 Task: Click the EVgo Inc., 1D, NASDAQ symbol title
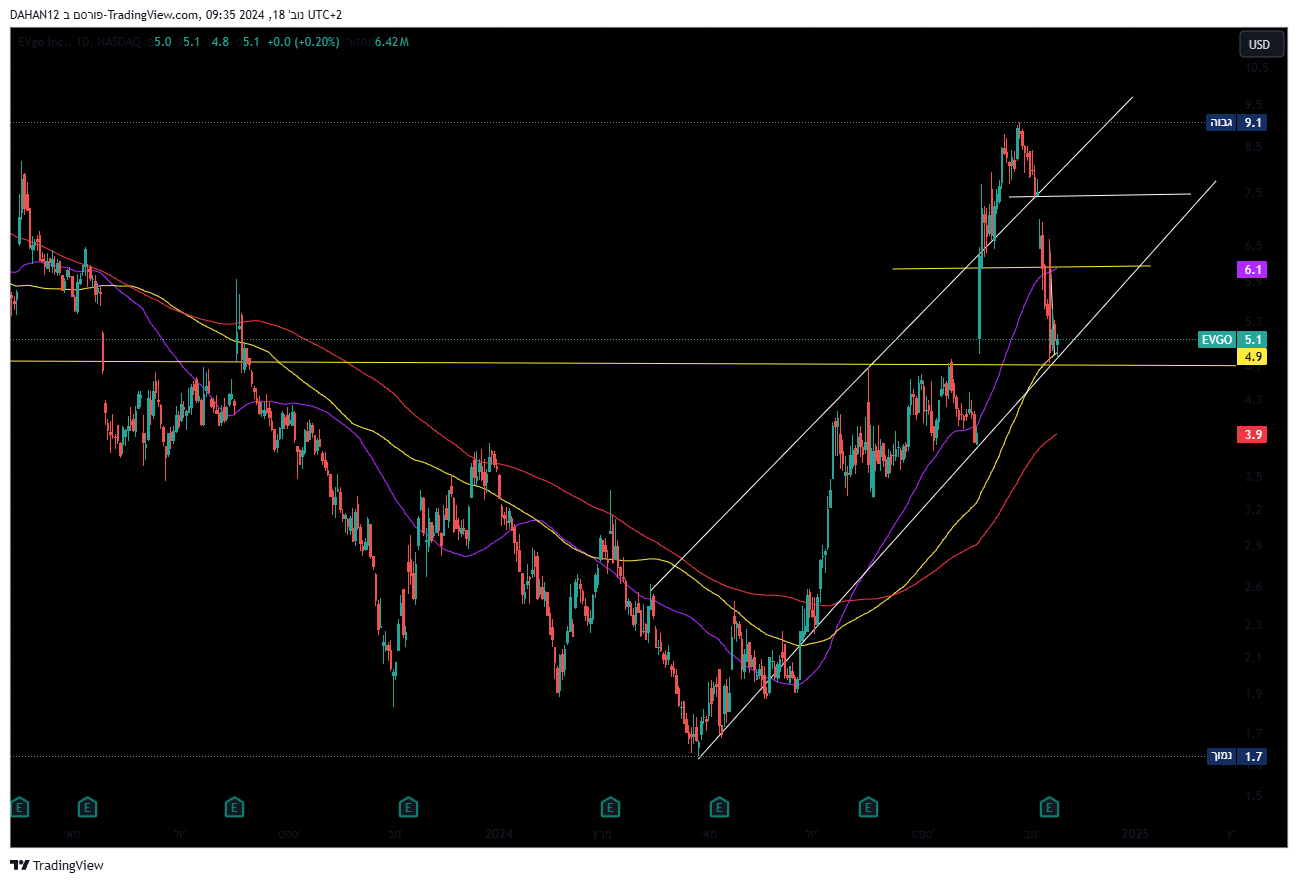tap(81, 42)
